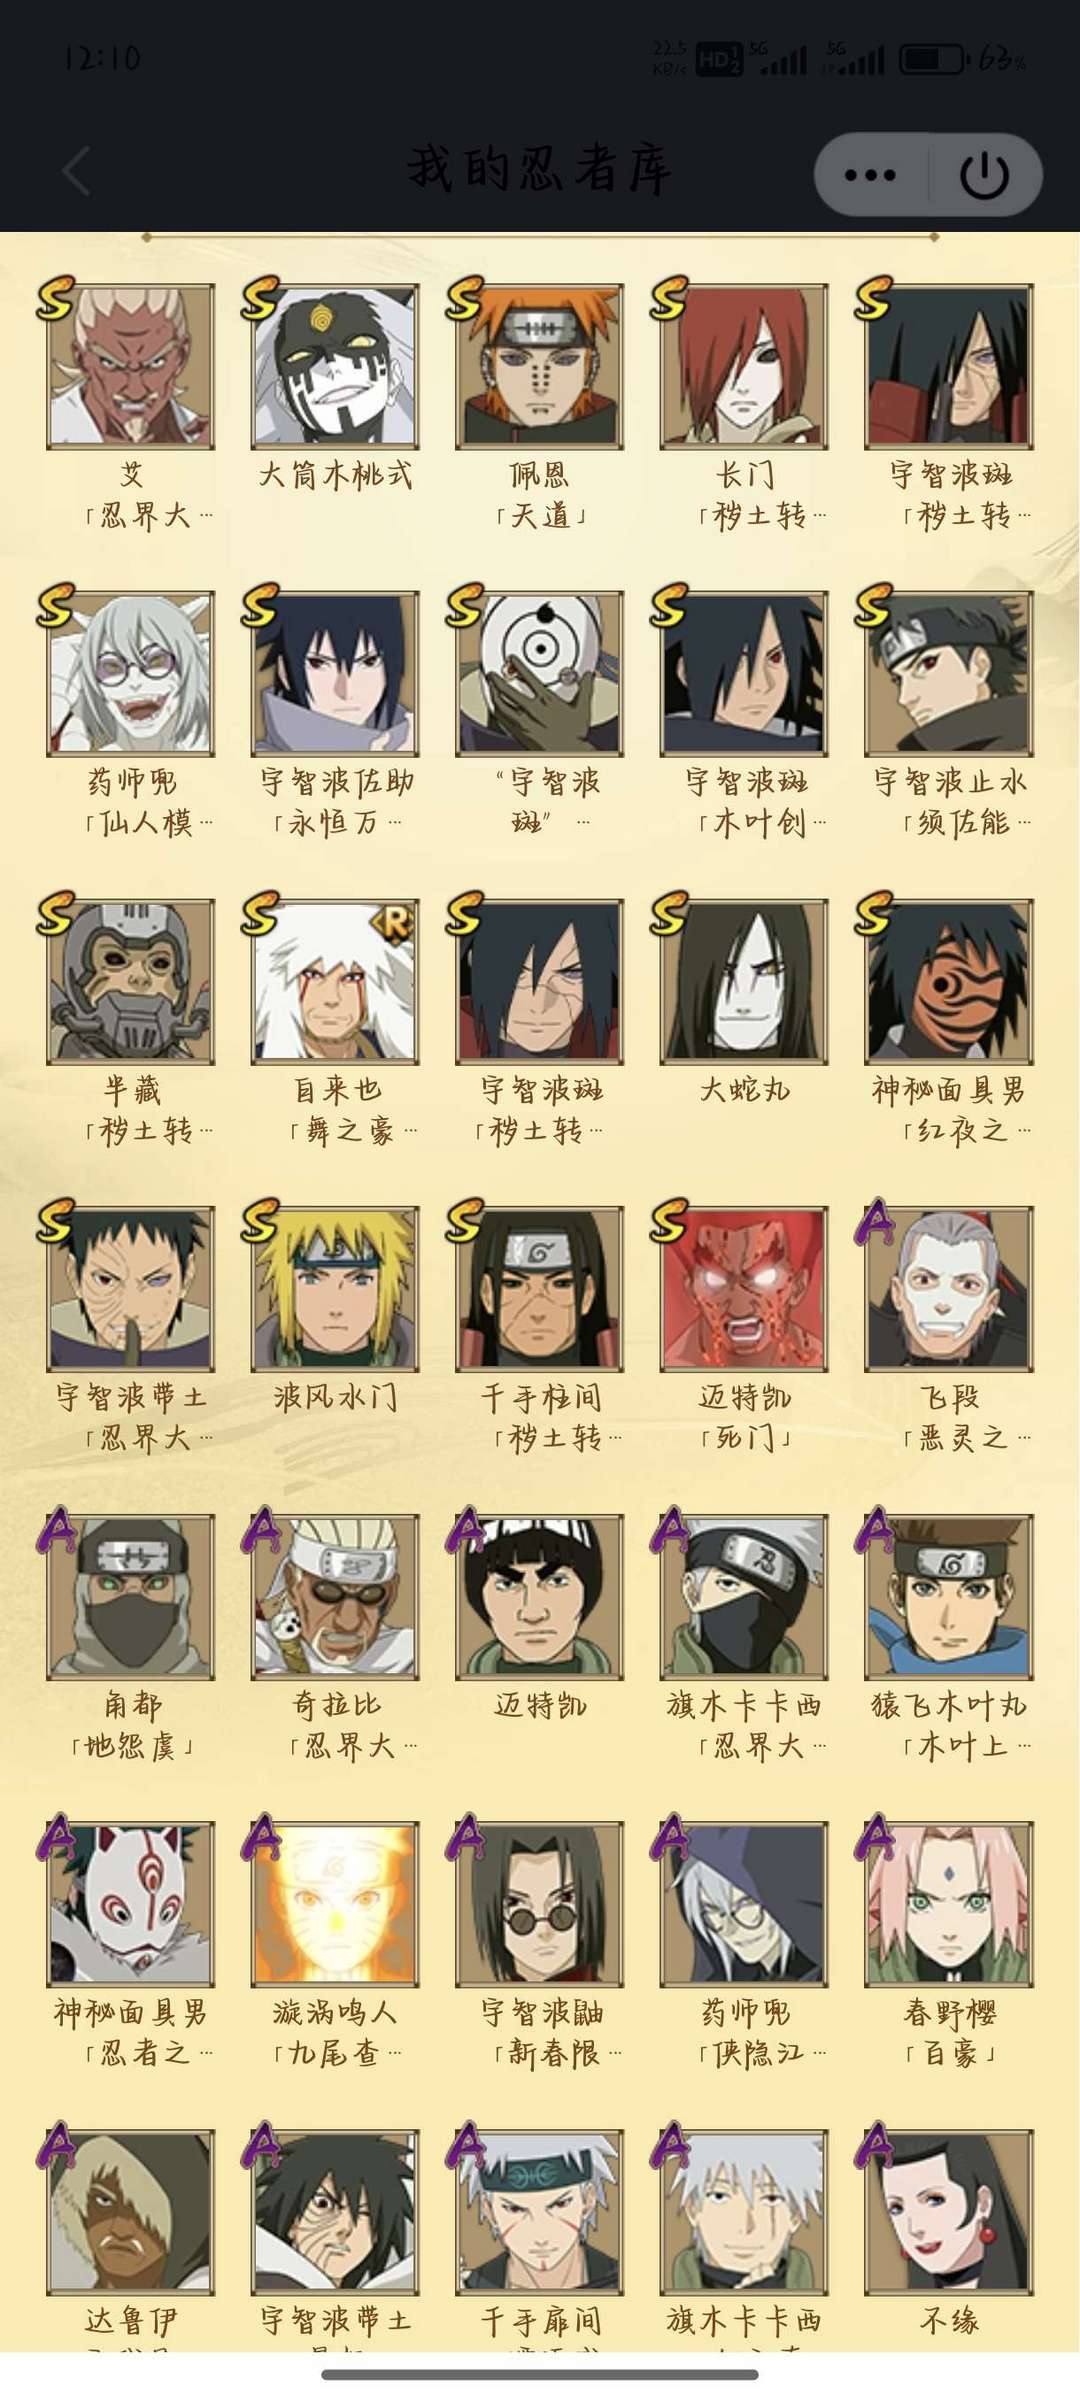1080x2401 pixels.
Task: Tap the 角都「地怨虞」 portrait
Action: [131, 1596]
